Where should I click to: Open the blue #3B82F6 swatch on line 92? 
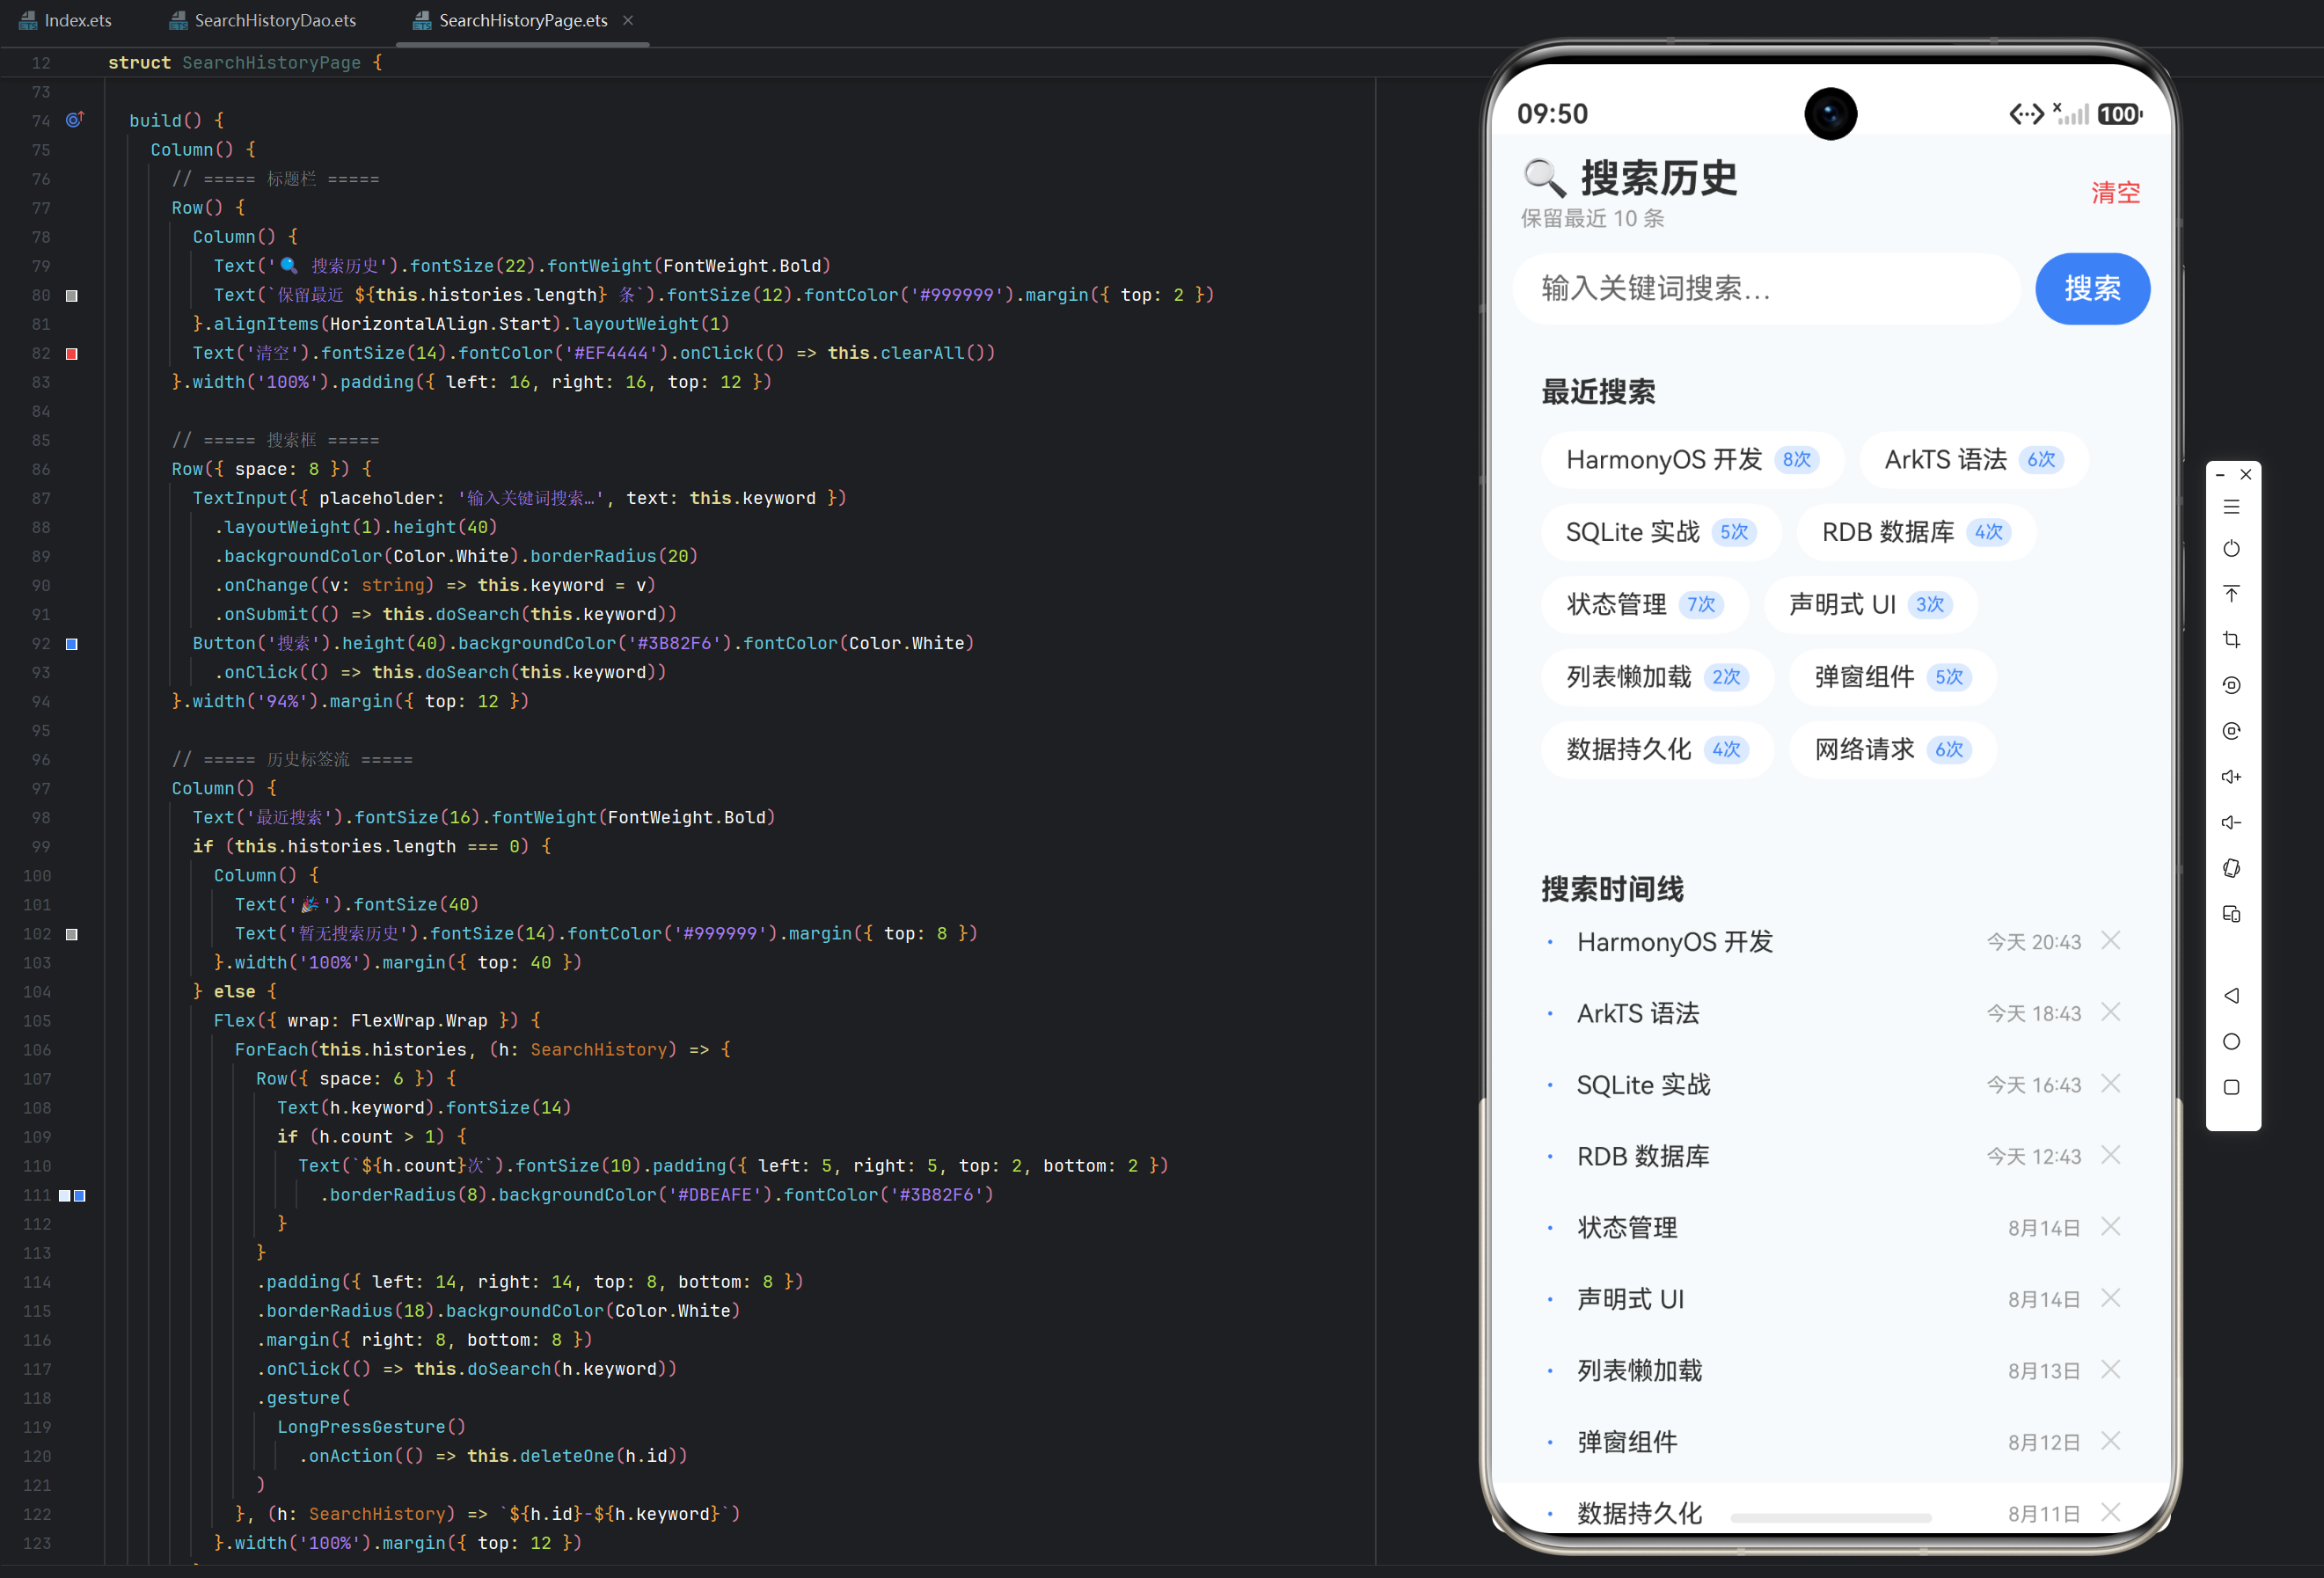72,644
